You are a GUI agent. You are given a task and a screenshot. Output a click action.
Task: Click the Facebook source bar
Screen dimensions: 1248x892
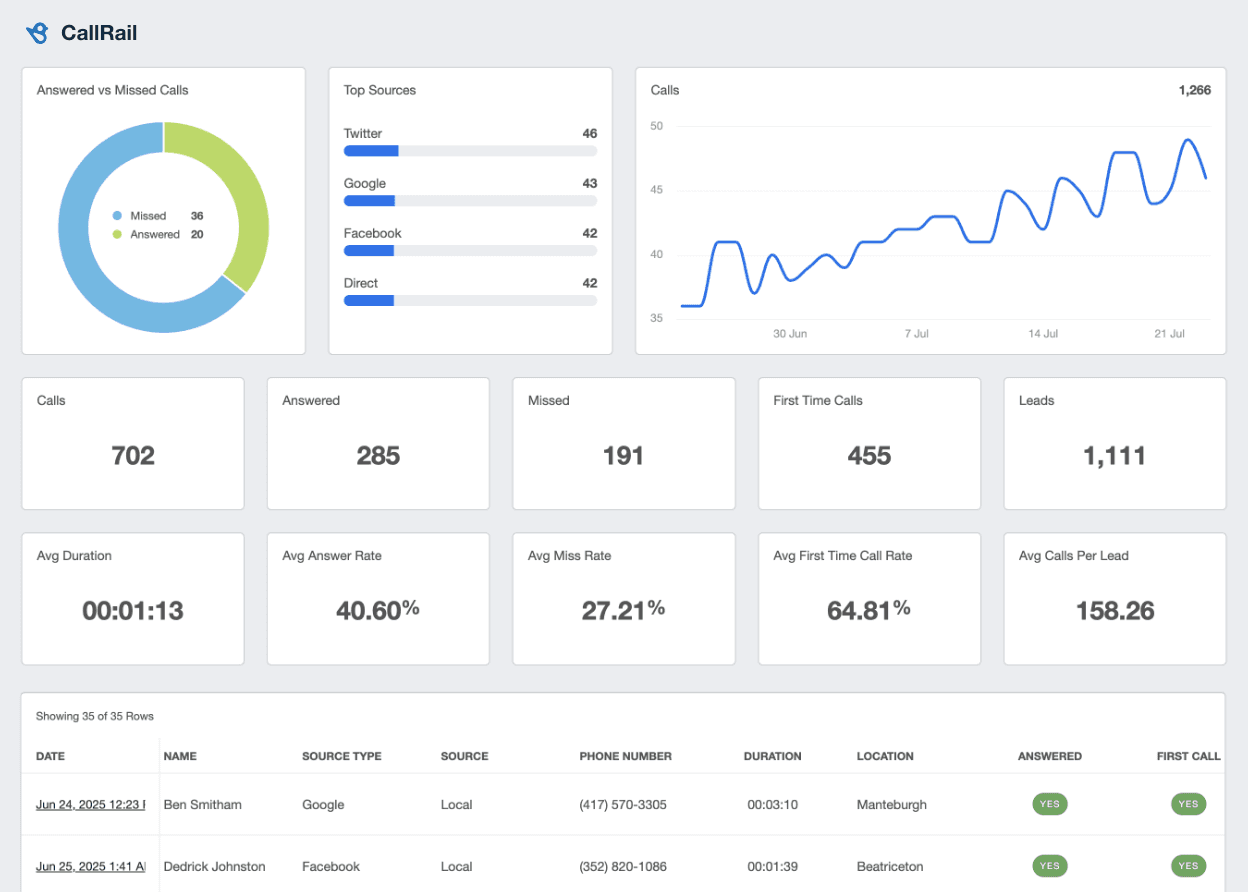tap(470, 251)
